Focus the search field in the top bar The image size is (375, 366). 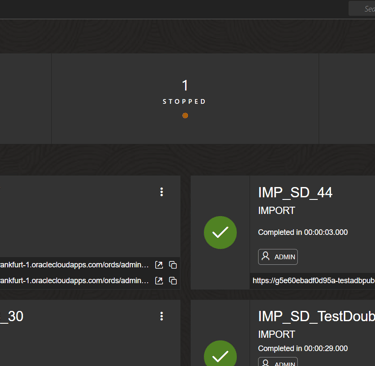coord(362,9)
